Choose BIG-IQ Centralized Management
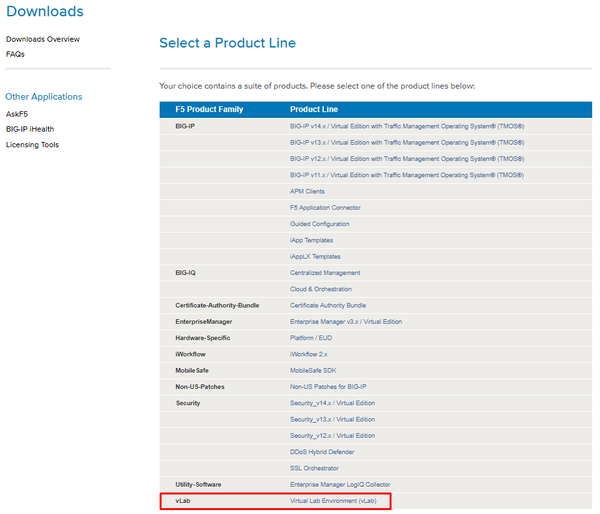 [x=325, y=273]
